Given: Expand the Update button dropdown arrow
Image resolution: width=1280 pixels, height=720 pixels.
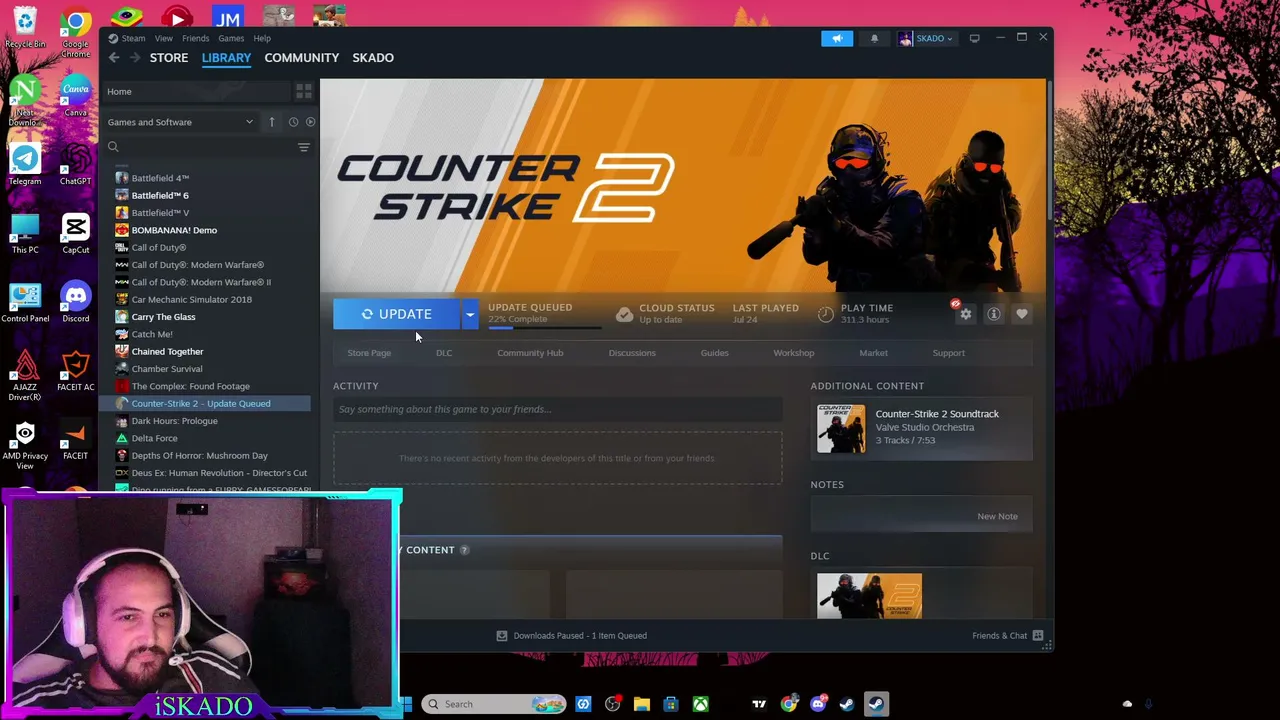Looking at the screenshot, I should (470, 314).
